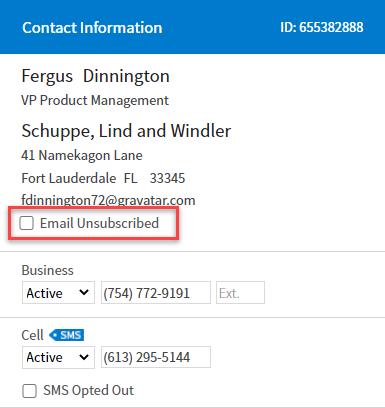385x408 pixels.
Task: Click the company name Schuppe, Lind and Windler
Action: tap(126, 131)
